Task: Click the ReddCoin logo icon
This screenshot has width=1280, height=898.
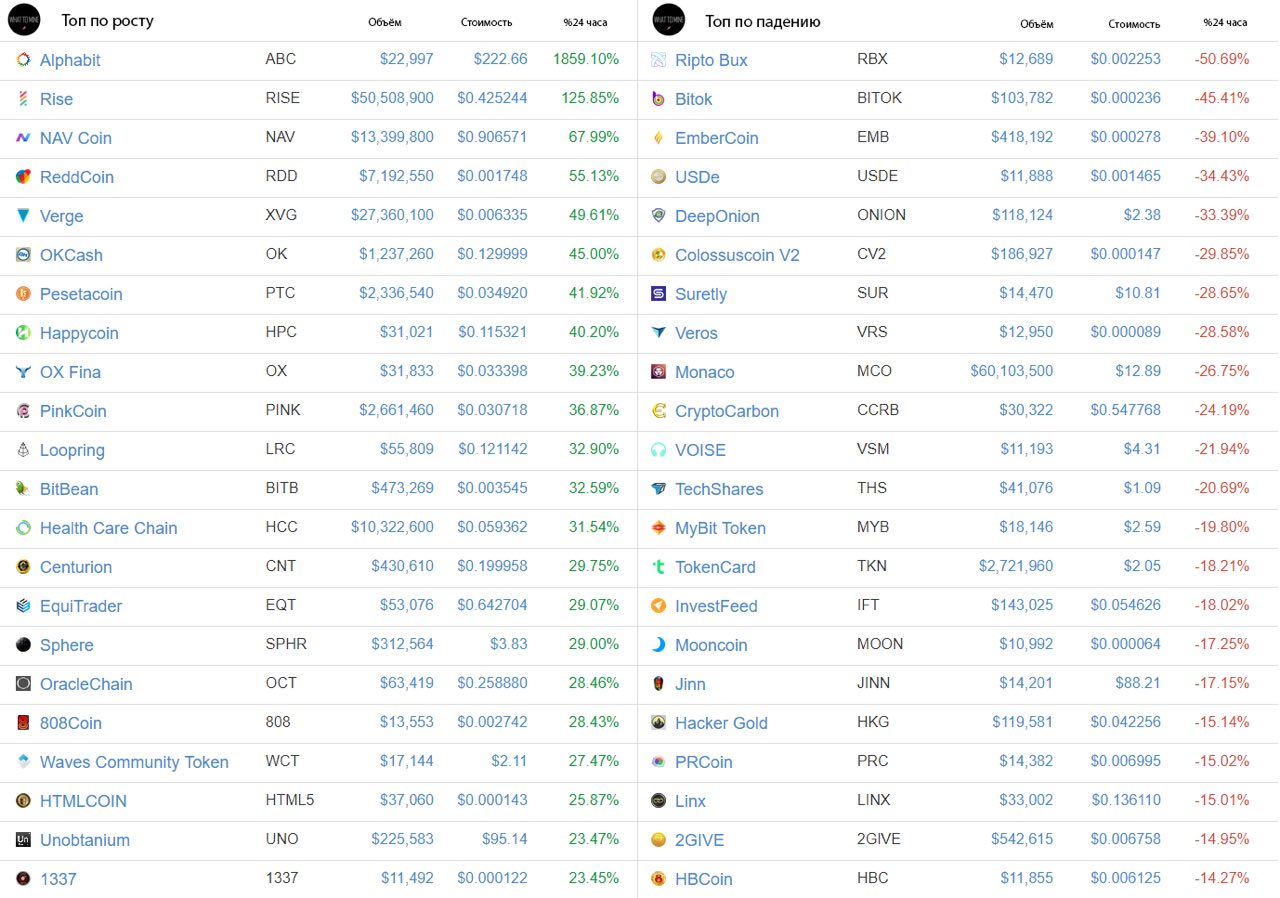Action: click(23, 177)
